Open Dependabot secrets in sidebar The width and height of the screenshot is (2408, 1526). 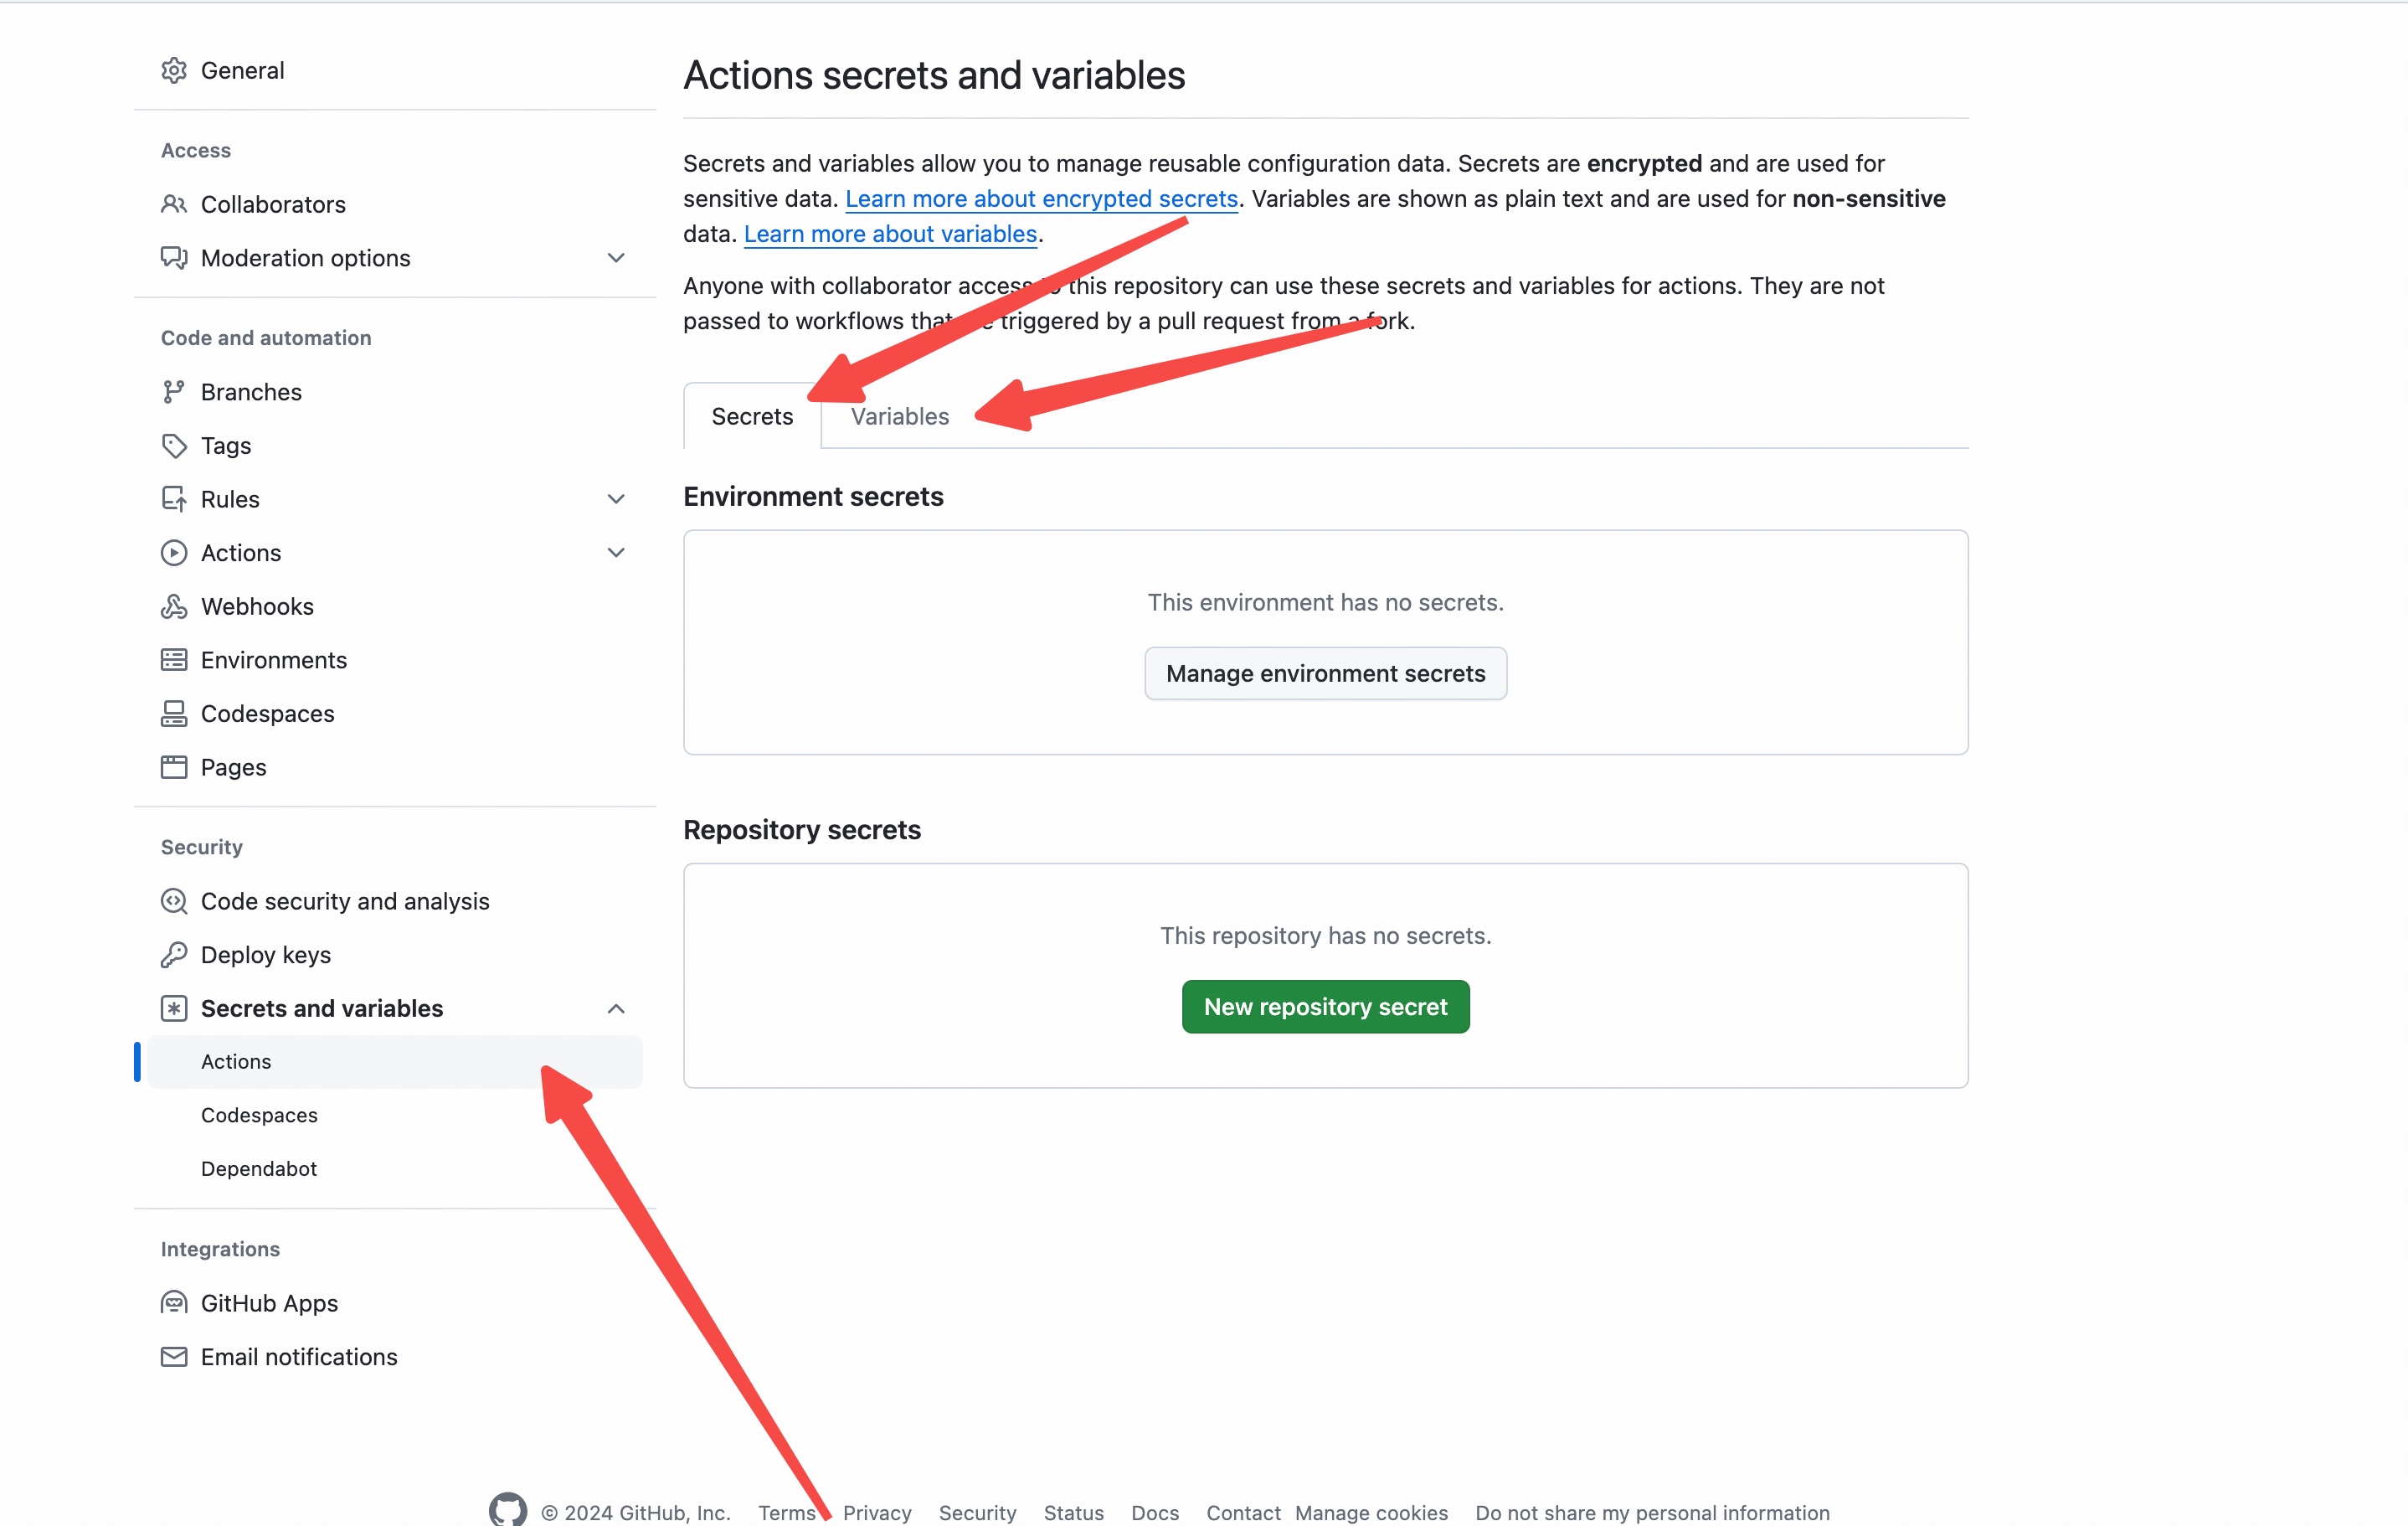click(x=259, y=1169)
